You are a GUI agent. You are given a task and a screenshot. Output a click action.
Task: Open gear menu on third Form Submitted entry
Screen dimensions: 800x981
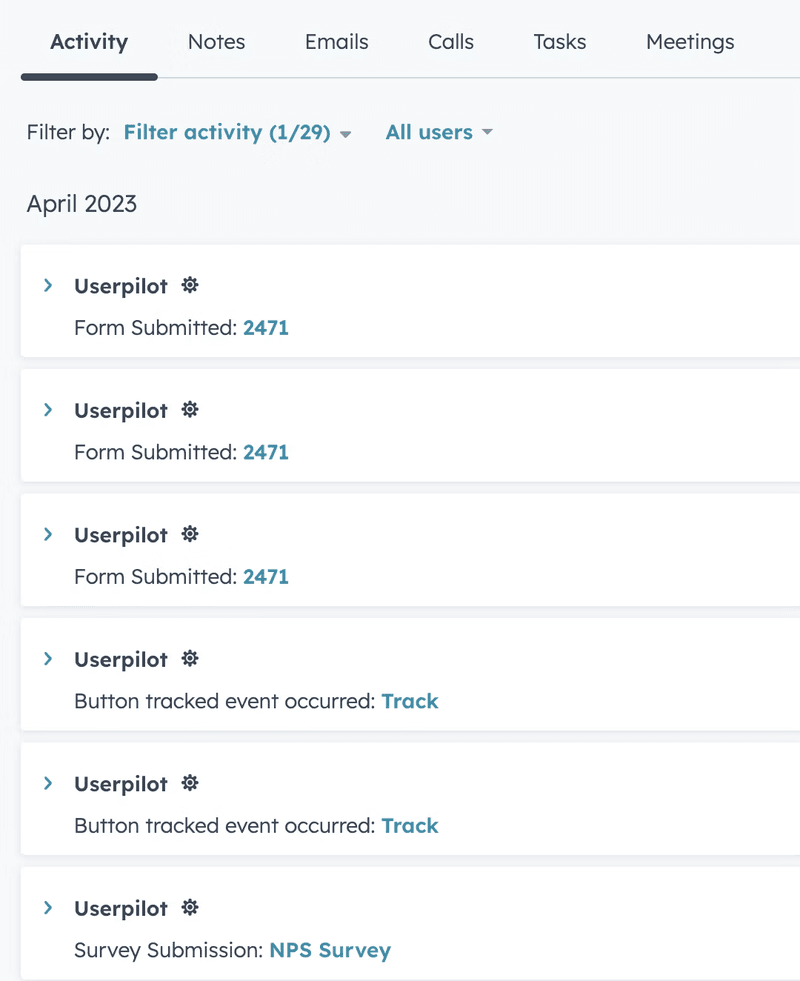[189, 534]
